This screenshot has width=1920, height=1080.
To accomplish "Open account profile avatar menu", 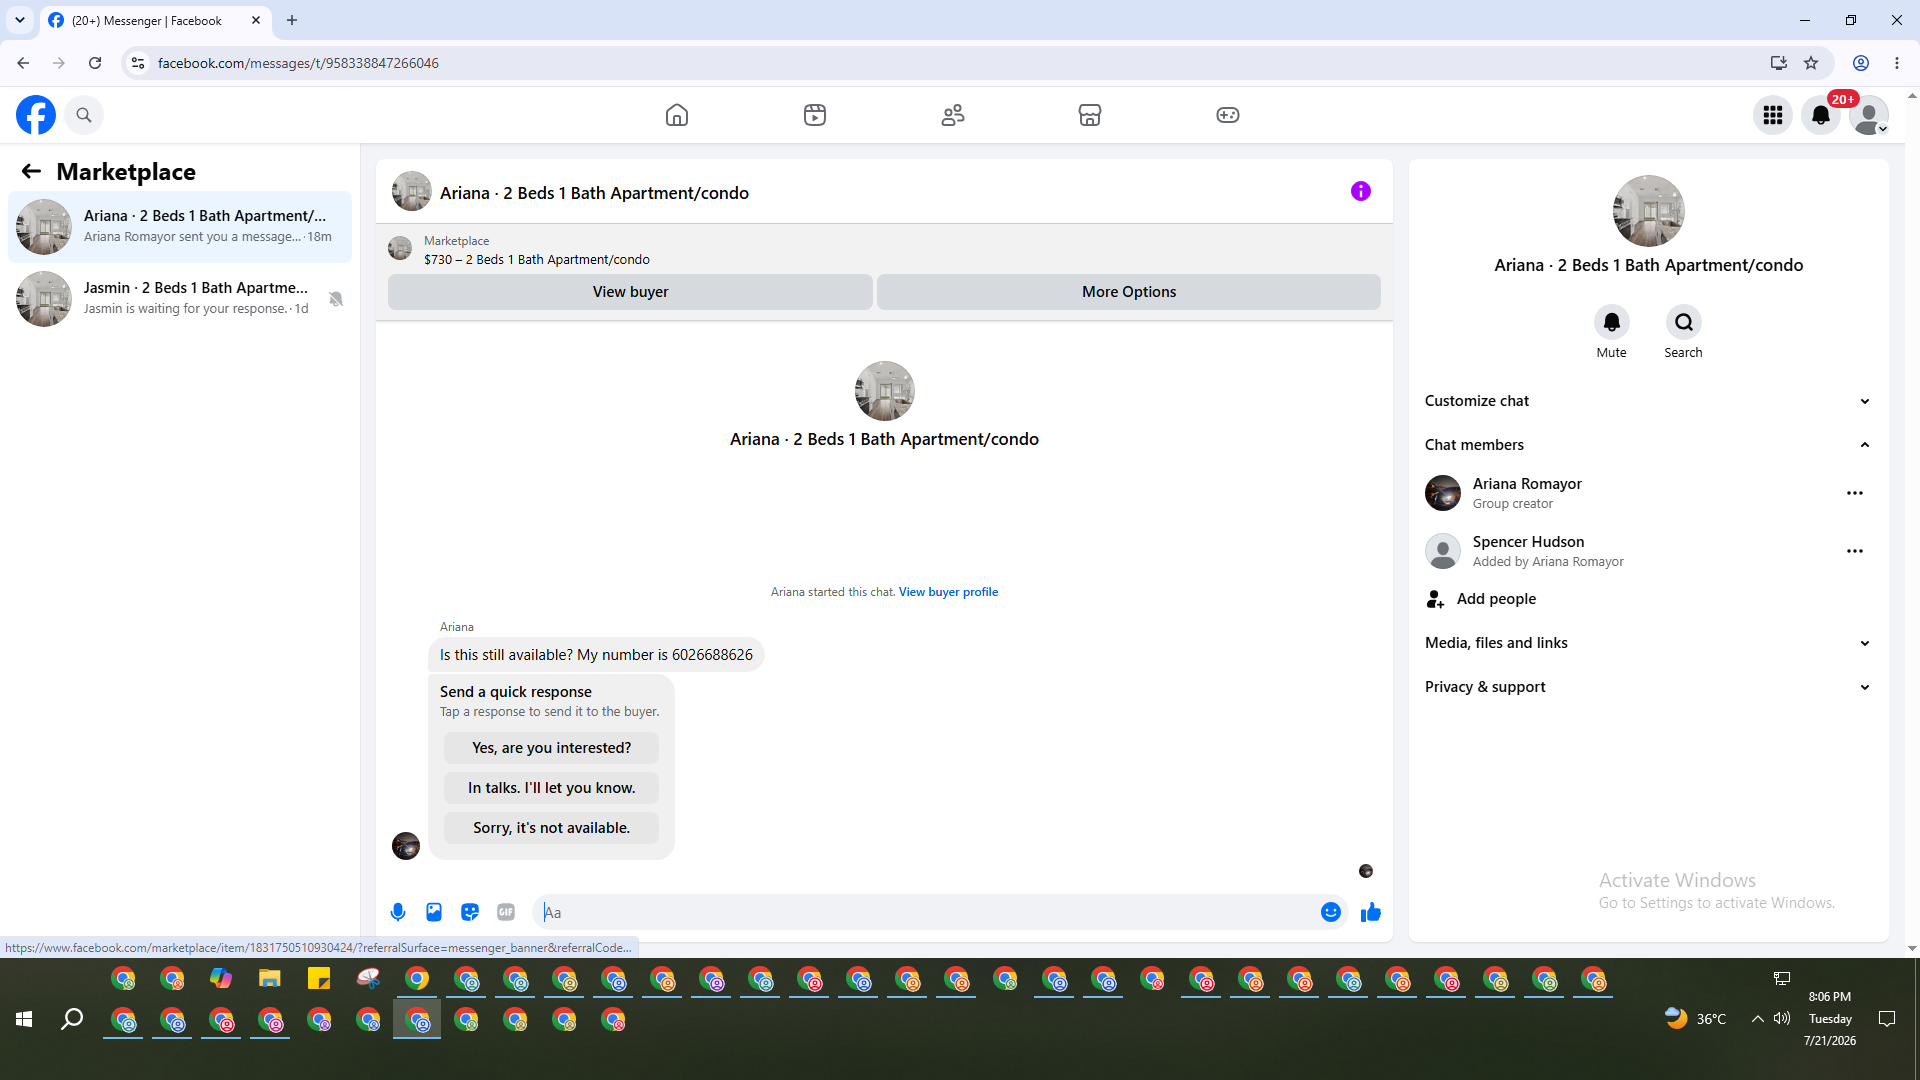I will 1869,115.
